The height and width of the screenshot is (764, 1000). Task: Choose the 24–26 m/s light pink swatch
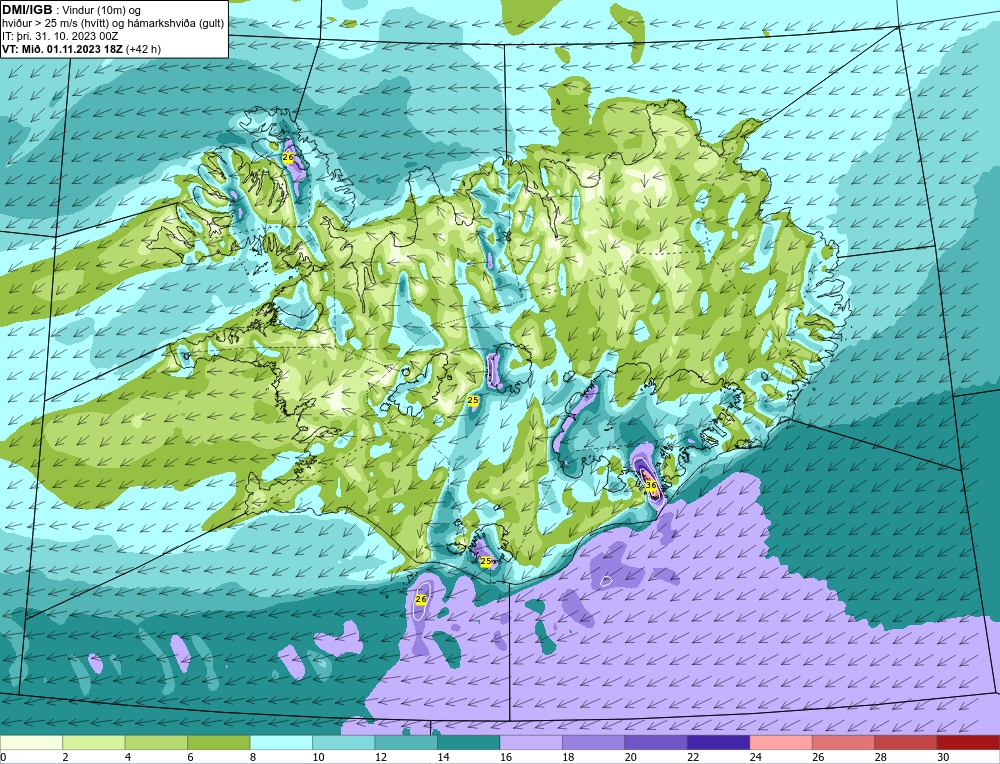[781, 742]
